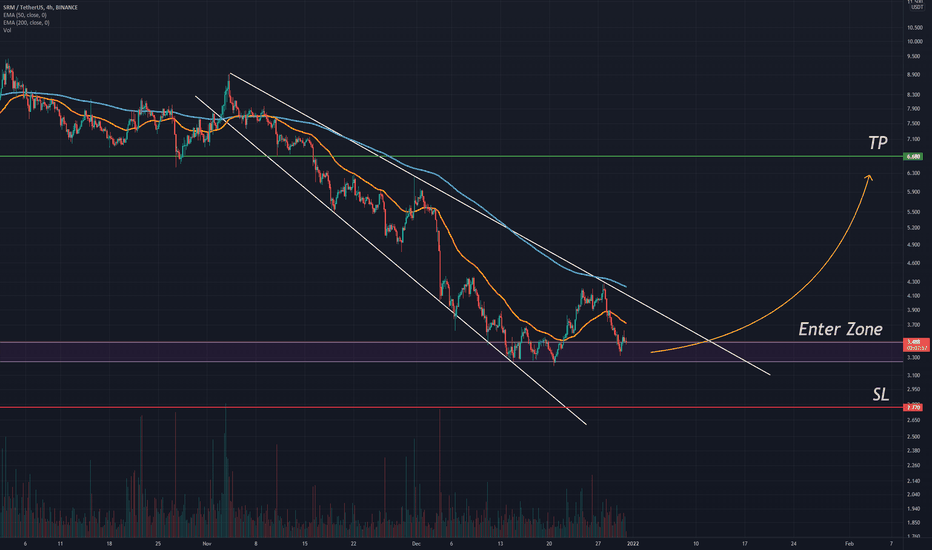Click the 4.600 price axis label
The width and height of the screenshot is (932, 550).
915,263
